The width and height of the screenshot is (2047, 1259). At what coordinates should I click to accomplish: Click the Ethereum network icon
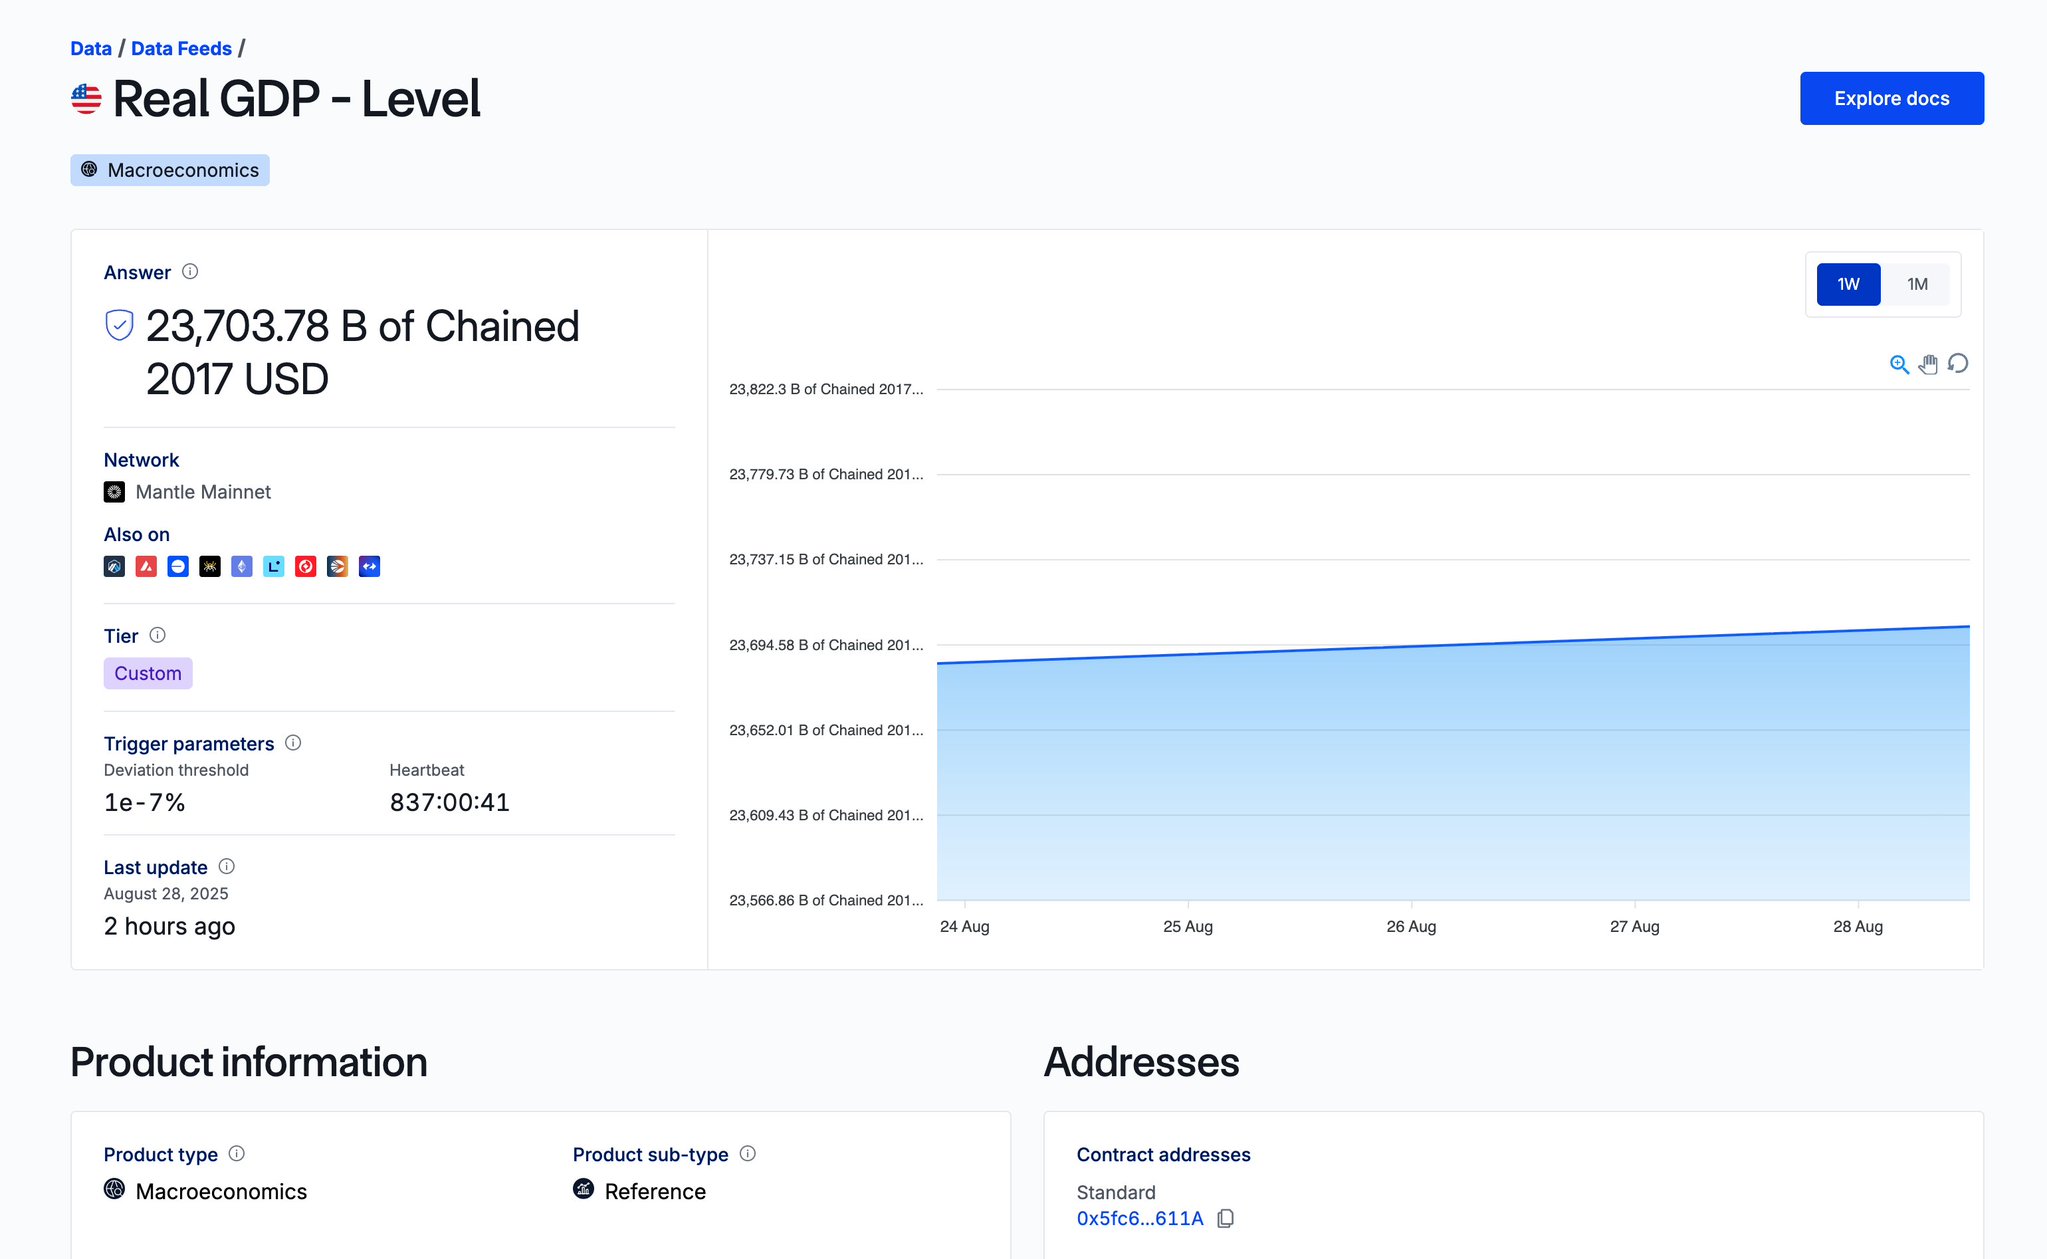click(x=242, y=567)
